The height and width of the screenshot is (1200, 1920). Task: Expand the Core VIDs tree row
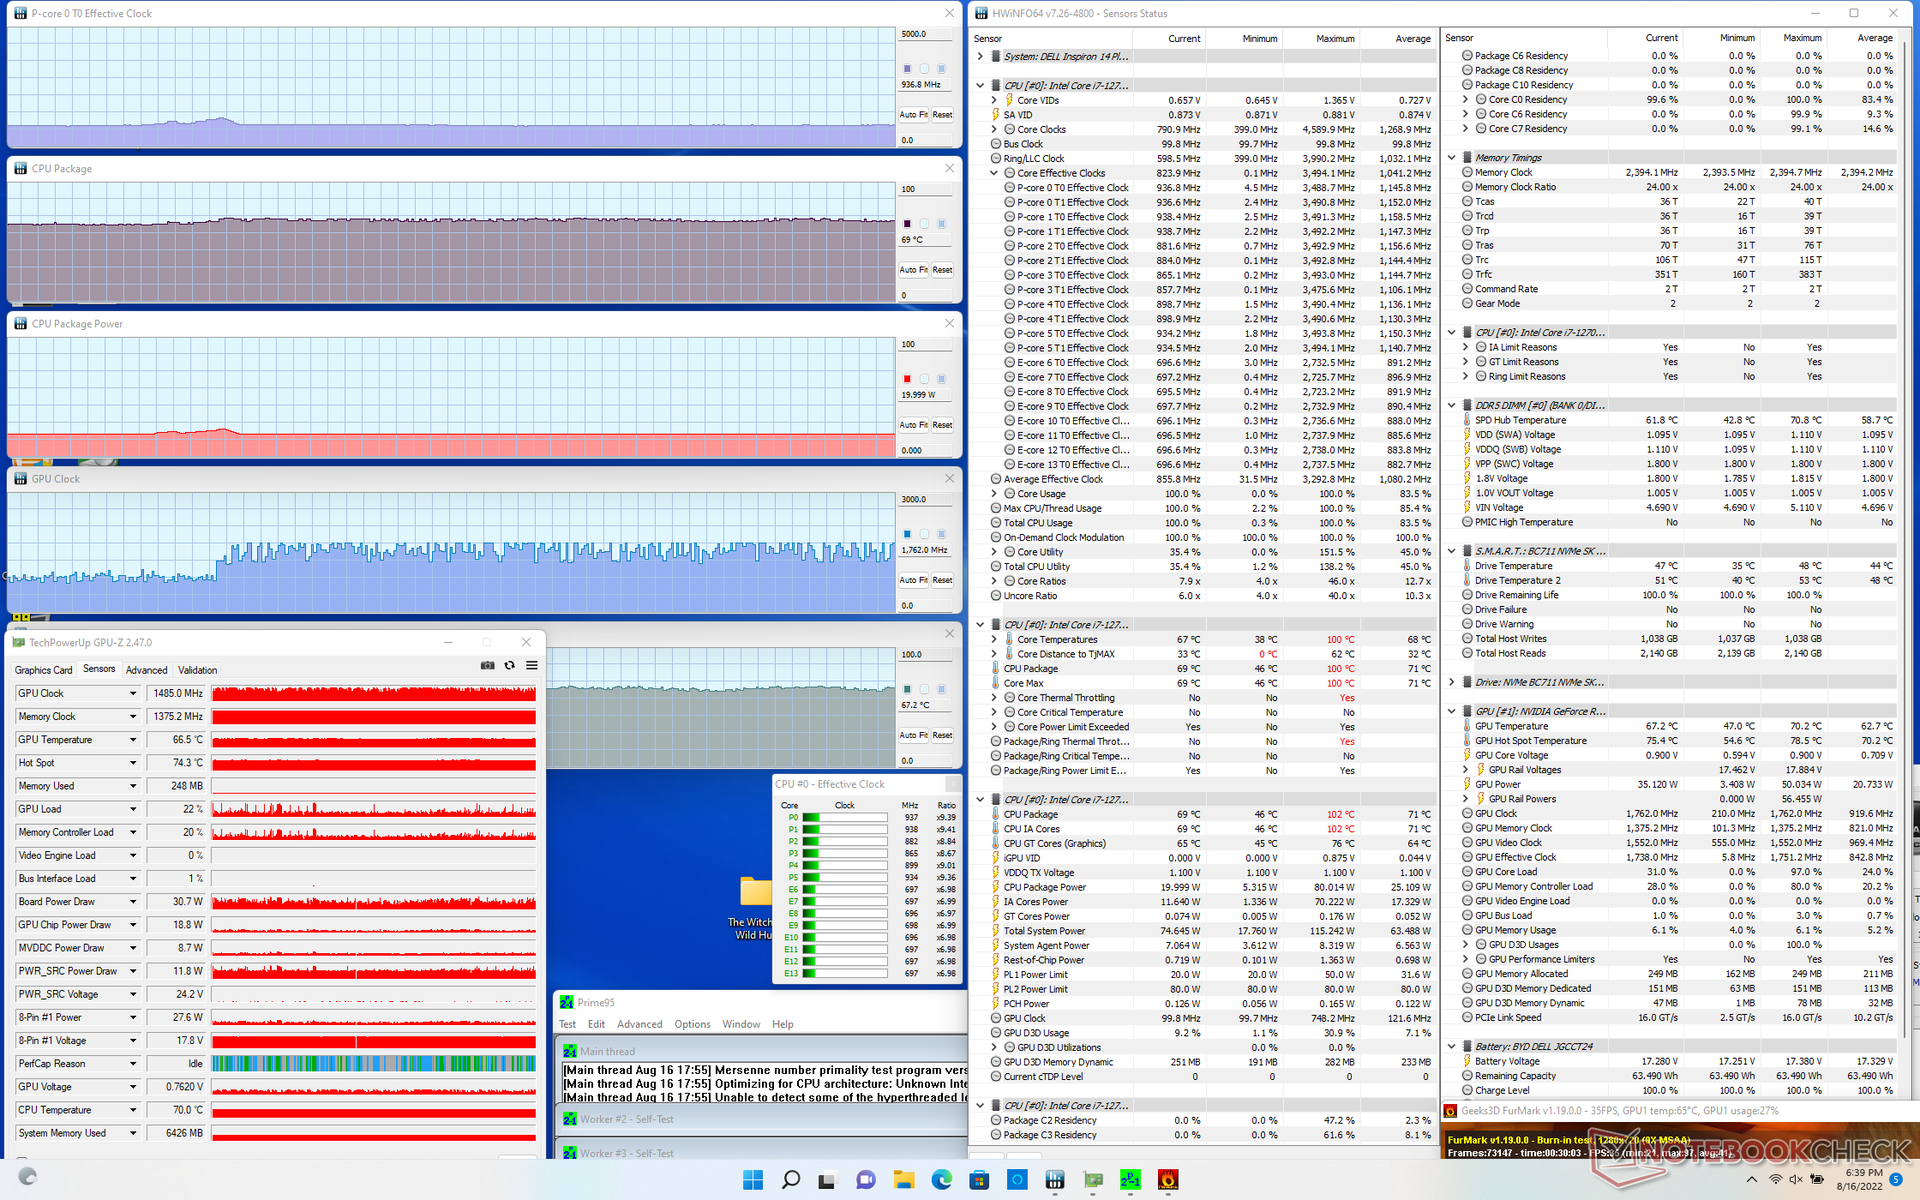(994, 100)
